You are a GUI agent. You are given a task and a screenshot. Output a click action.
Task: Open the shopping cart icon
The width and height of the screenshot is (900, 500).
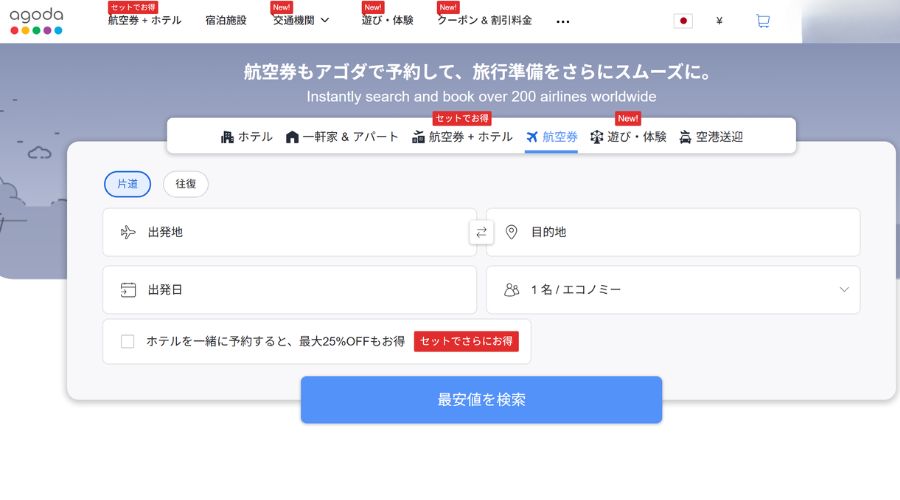coord(763,21)
